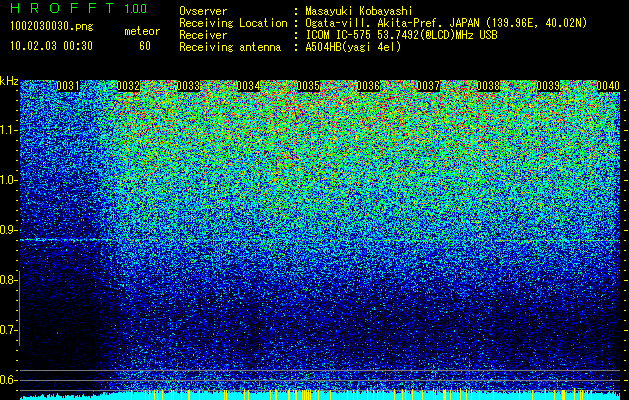
Task: Click the 0040 time marker label
Action: [608, 86]
